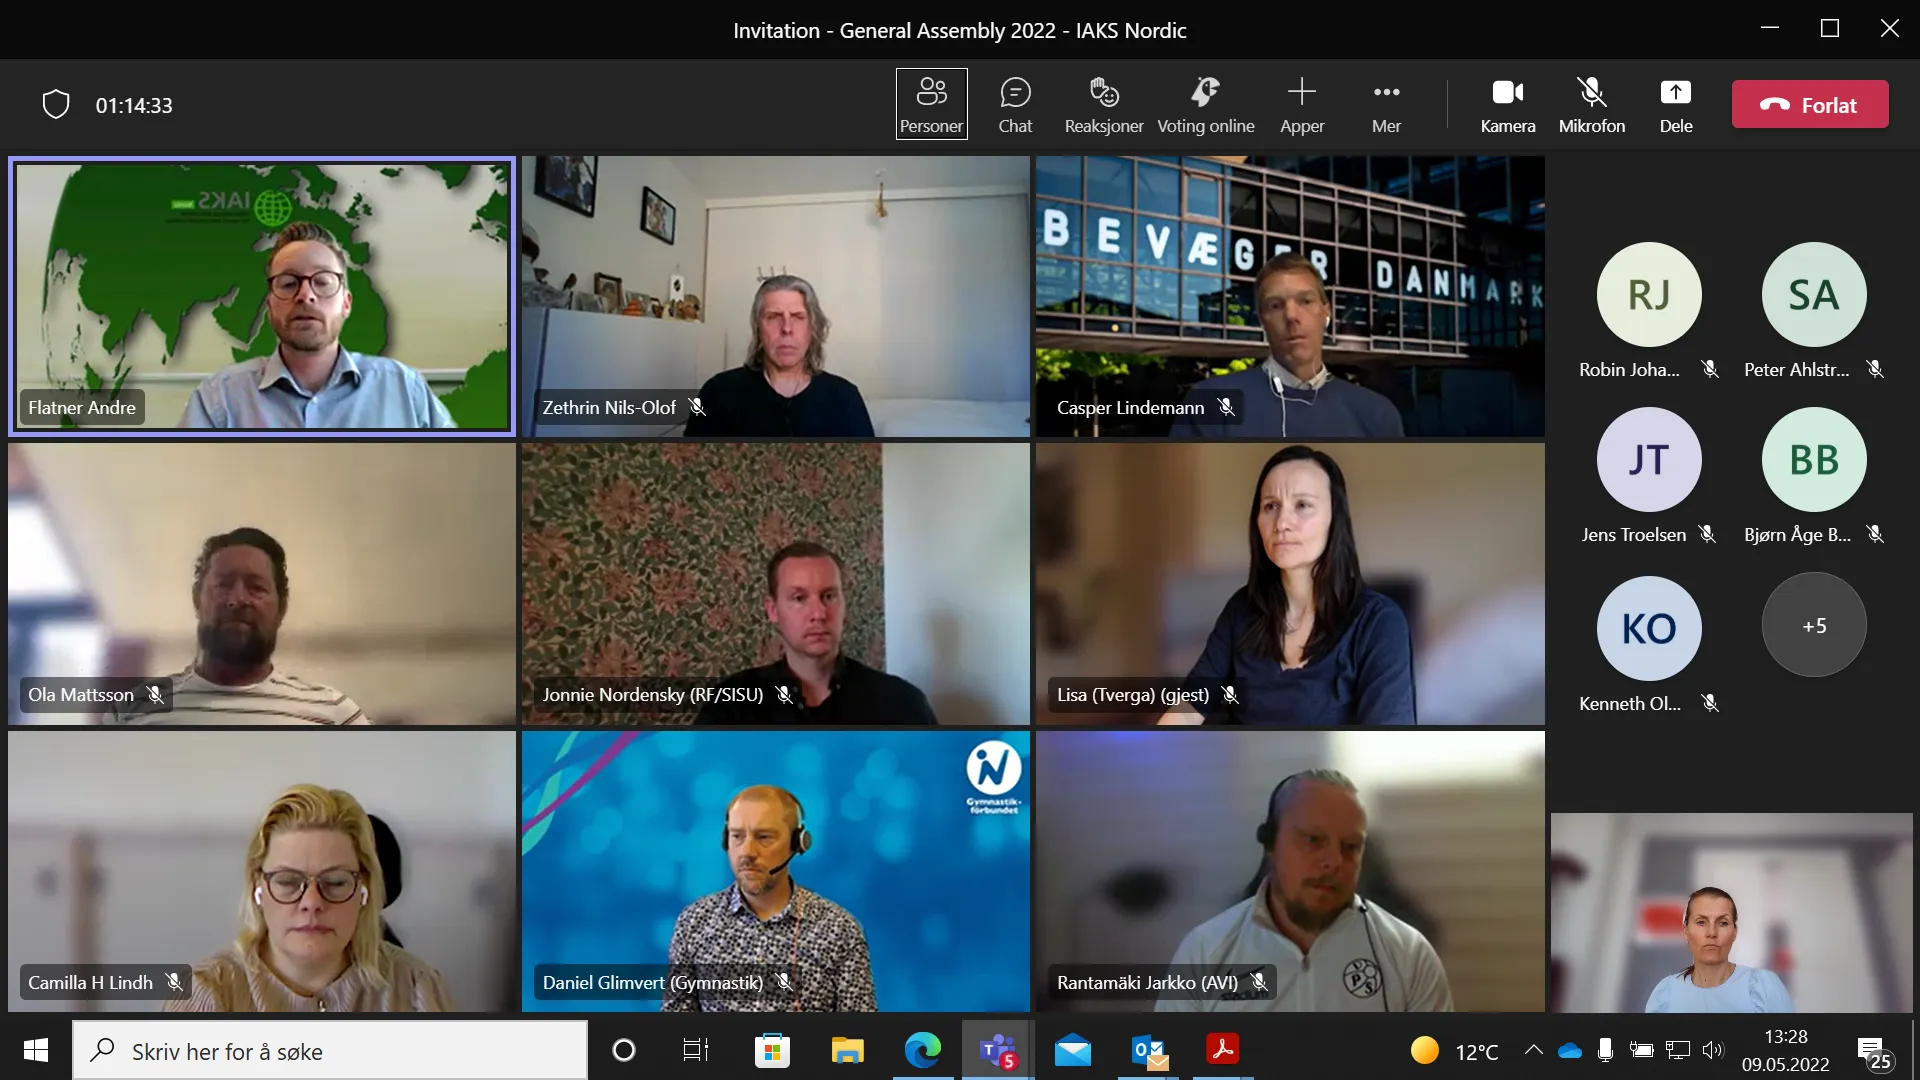This screenshot has width=1920, height=1080.
Task: Show hidden system tray icons chevron
Action: click(x=1533, y=1050)
